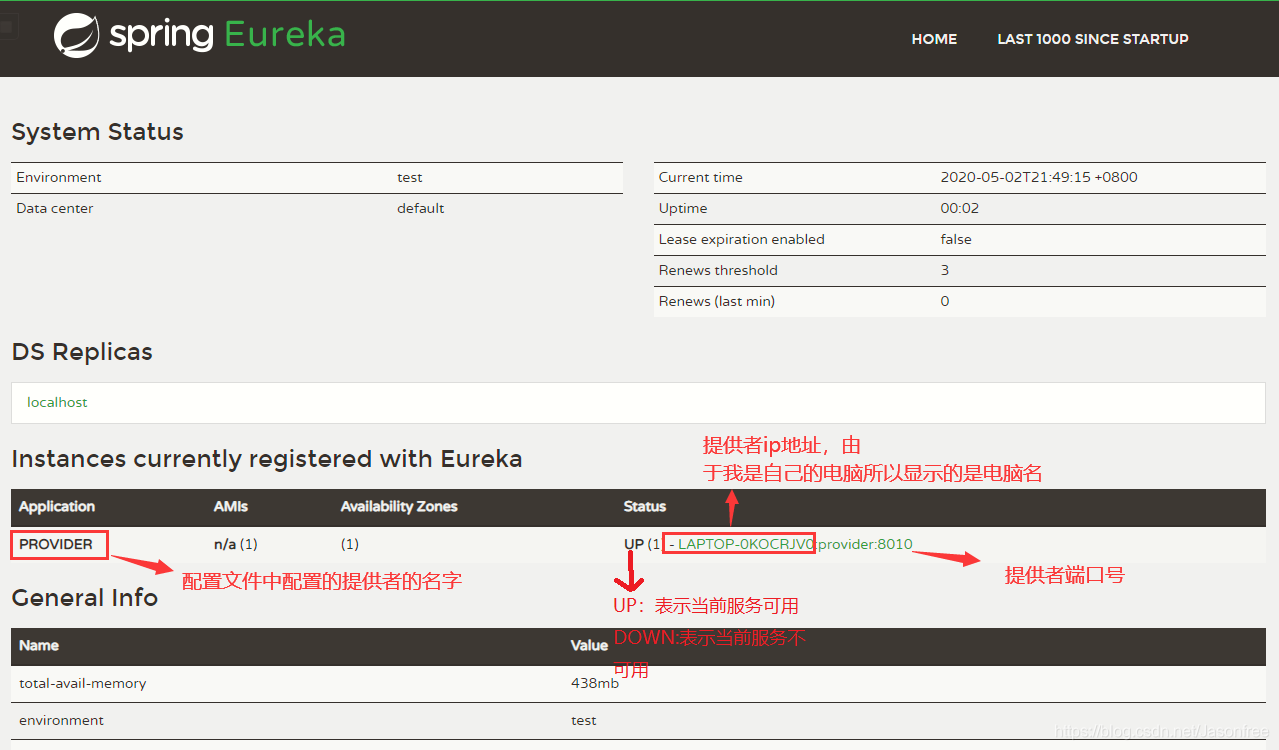Open LAST 1000 SINCE STARTUP page

1093,39
